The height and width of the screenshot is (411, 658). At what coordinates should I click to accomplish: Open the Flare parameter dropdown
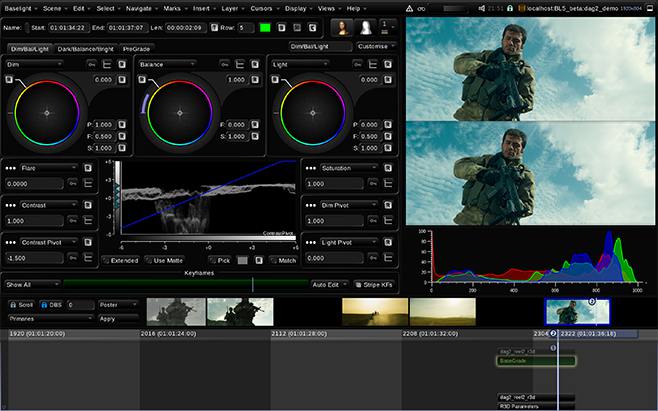point(49,168)
